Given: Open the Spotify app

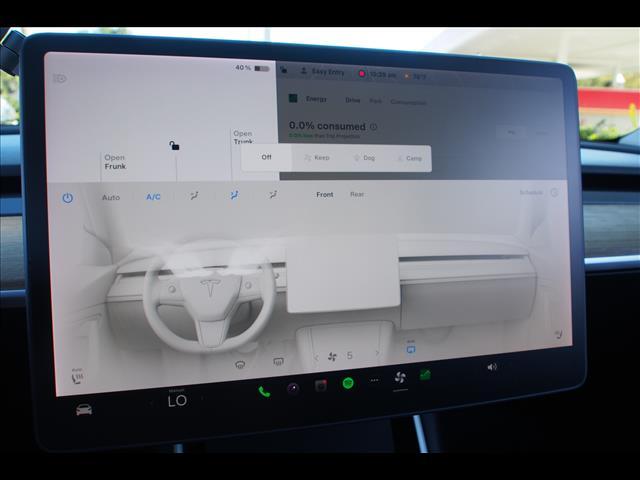Looking at the screenshot, I should (348, 383).
